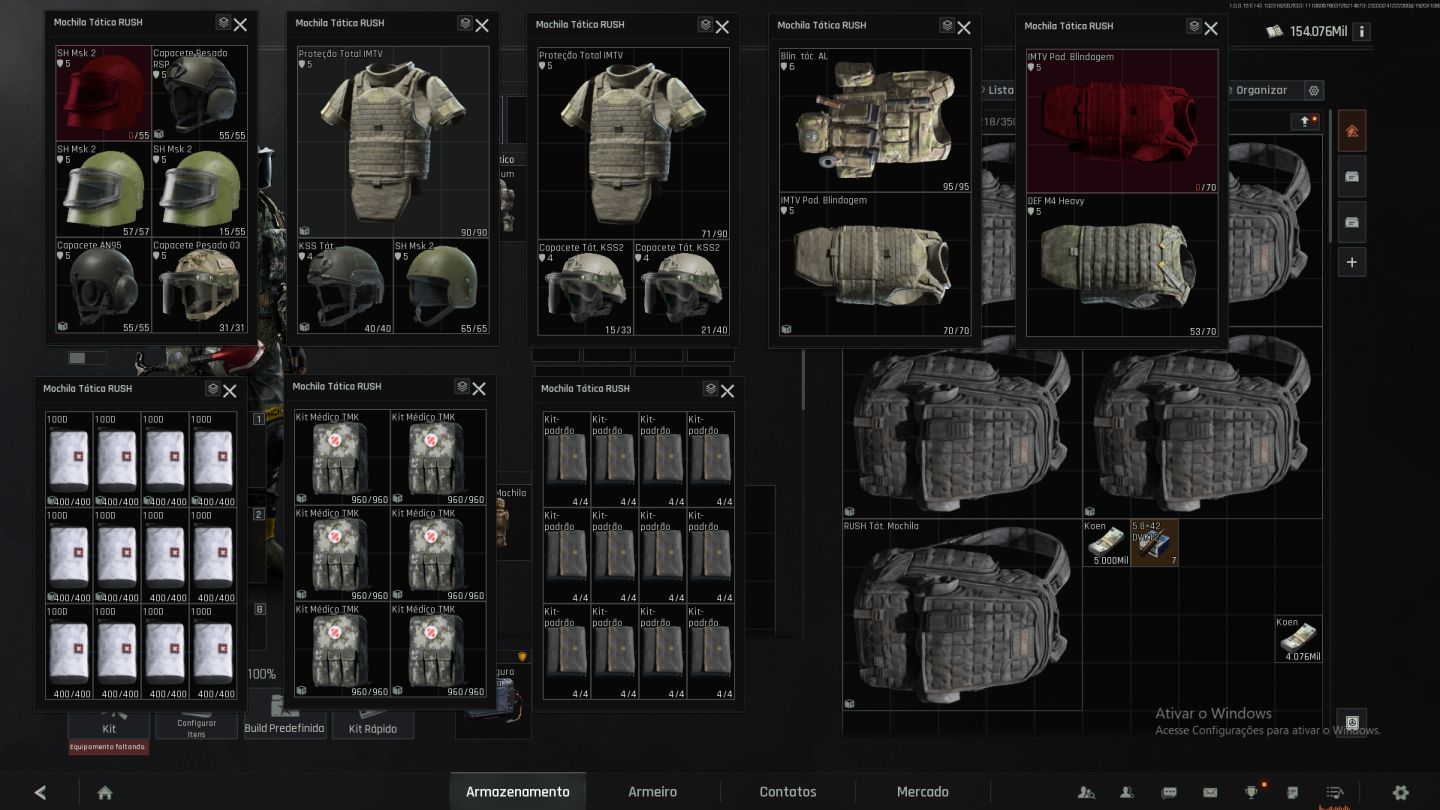Open the chat messages icon
The width and height of the screenshot is (1440, 810).
pos(1168,792)
